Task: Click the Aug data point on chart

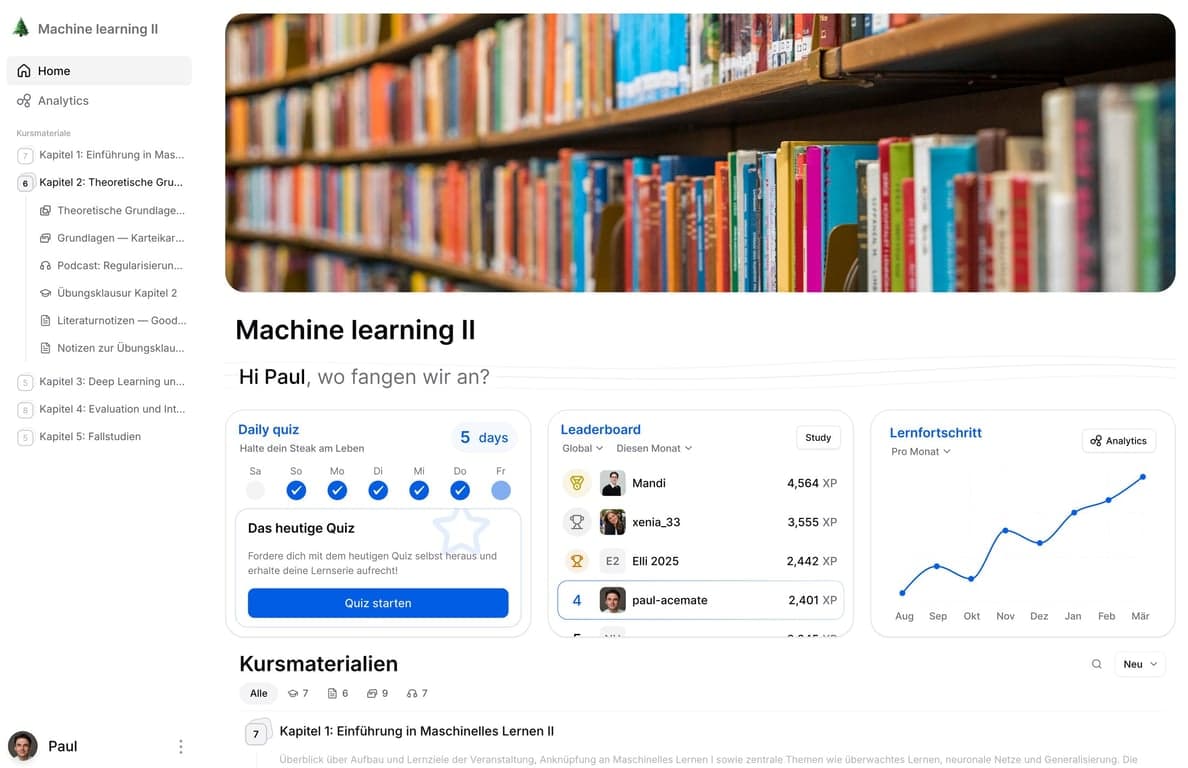Action: (902, 593)
